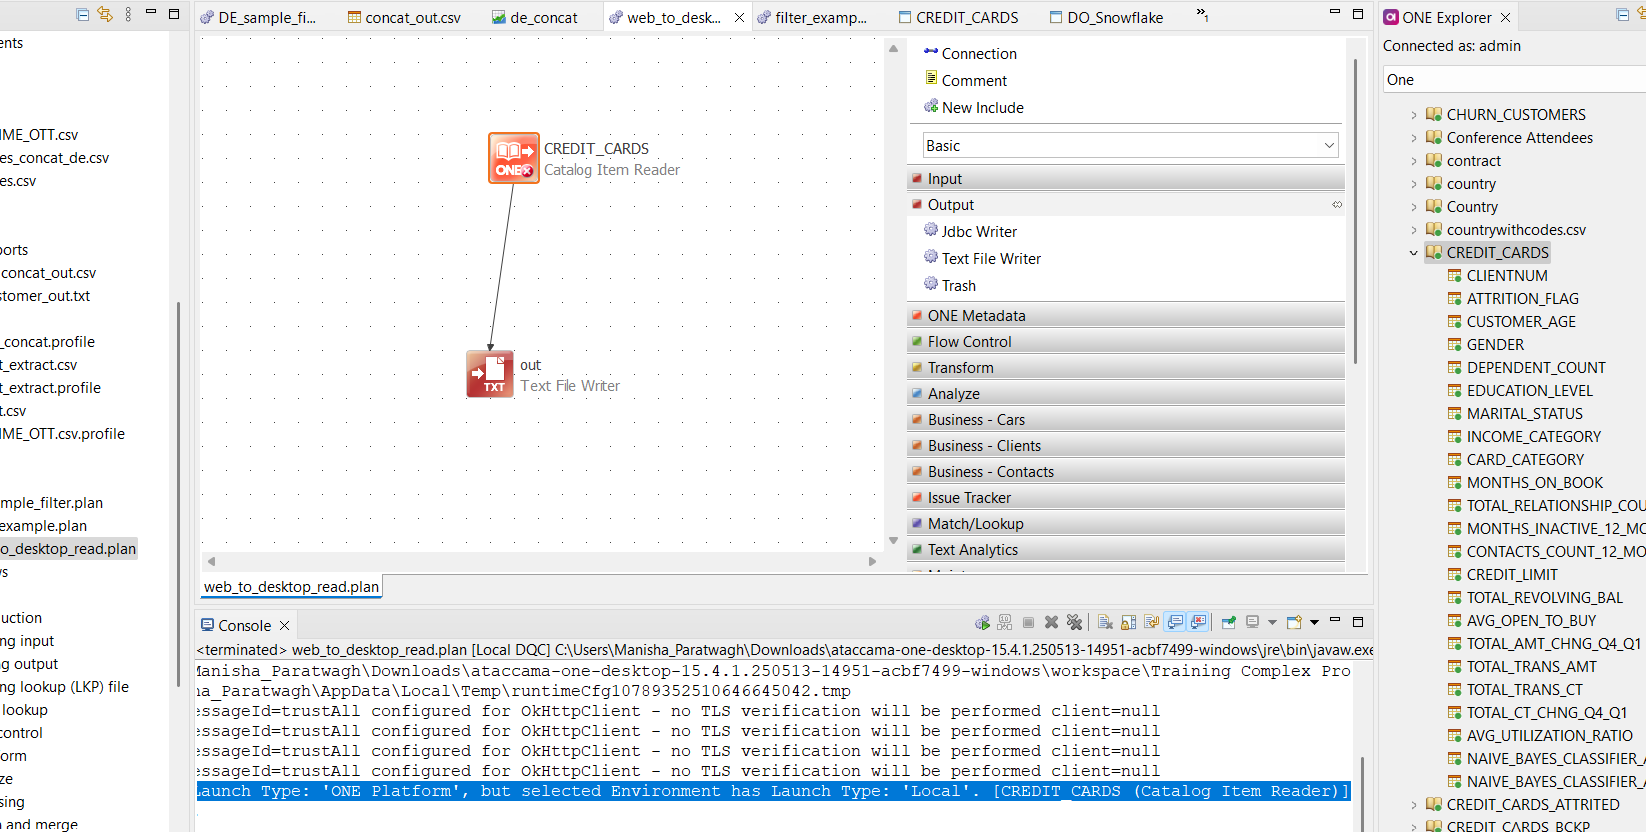This screenshot has width=1646, height=832.
Task: Pick the Jdbc Writer step
Action: (x=970, y=231)
